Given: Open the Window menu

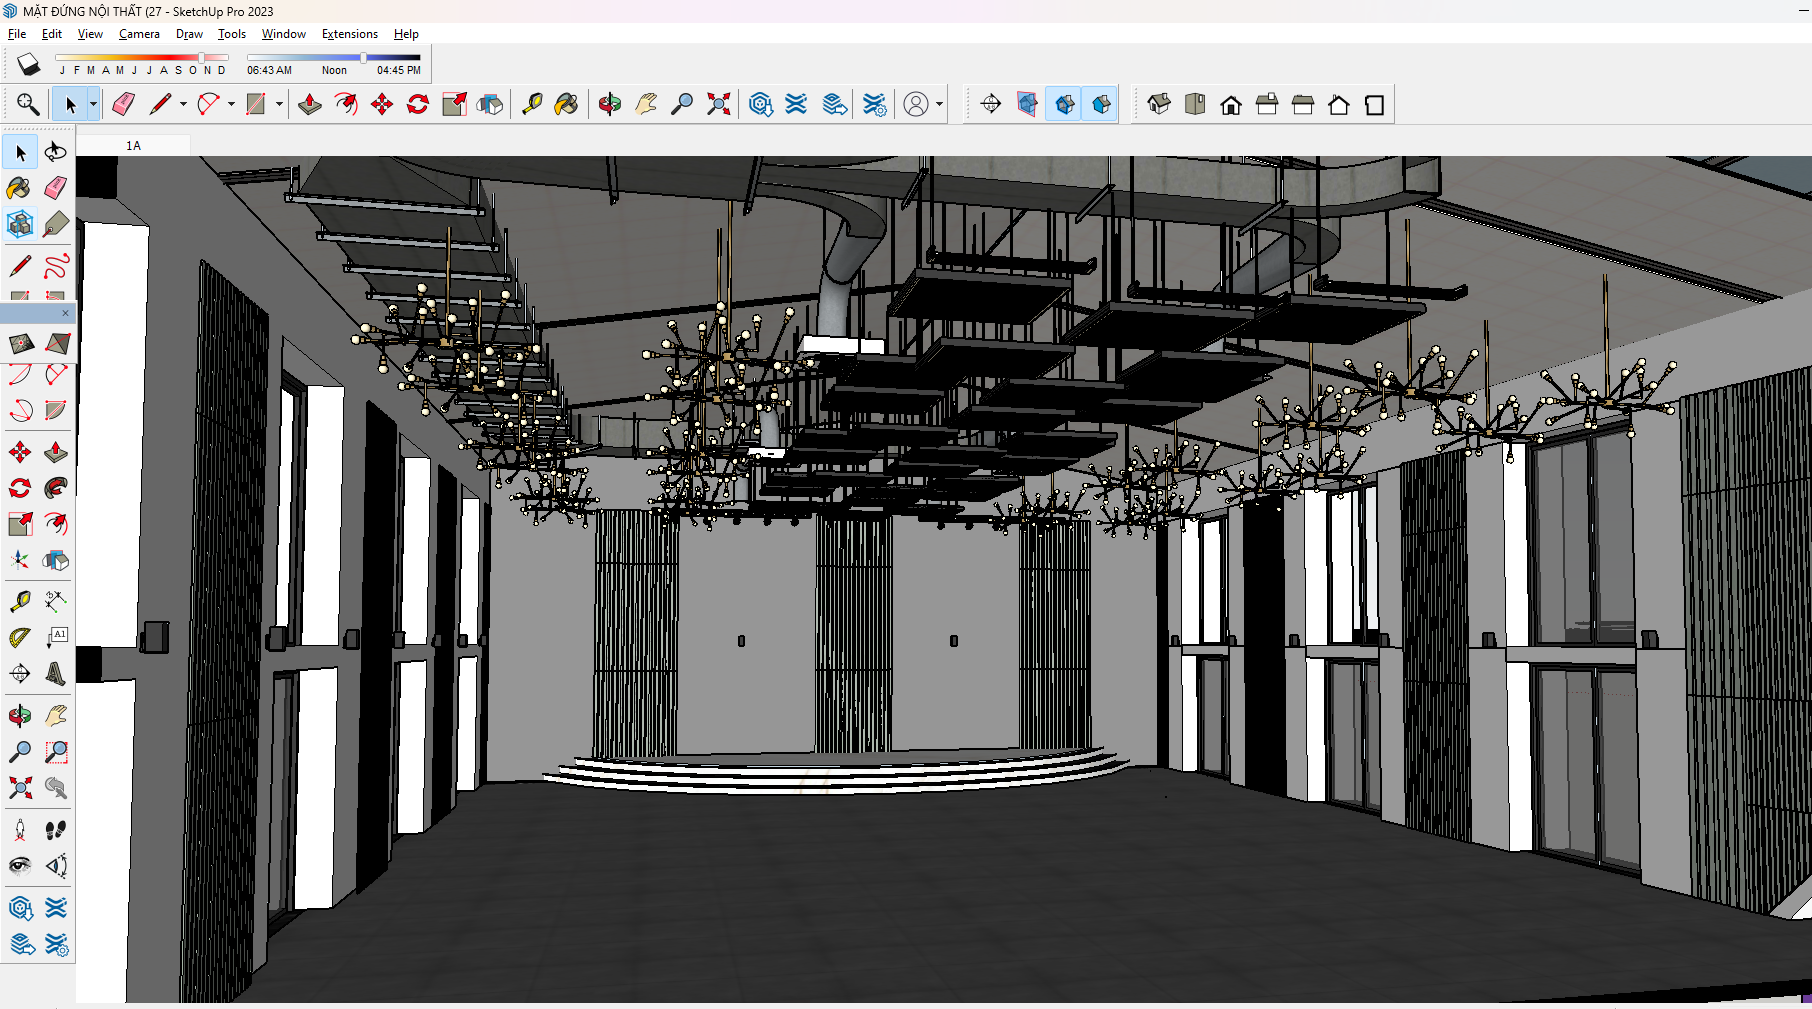Looking at the screenshot, I should (284, 34).
